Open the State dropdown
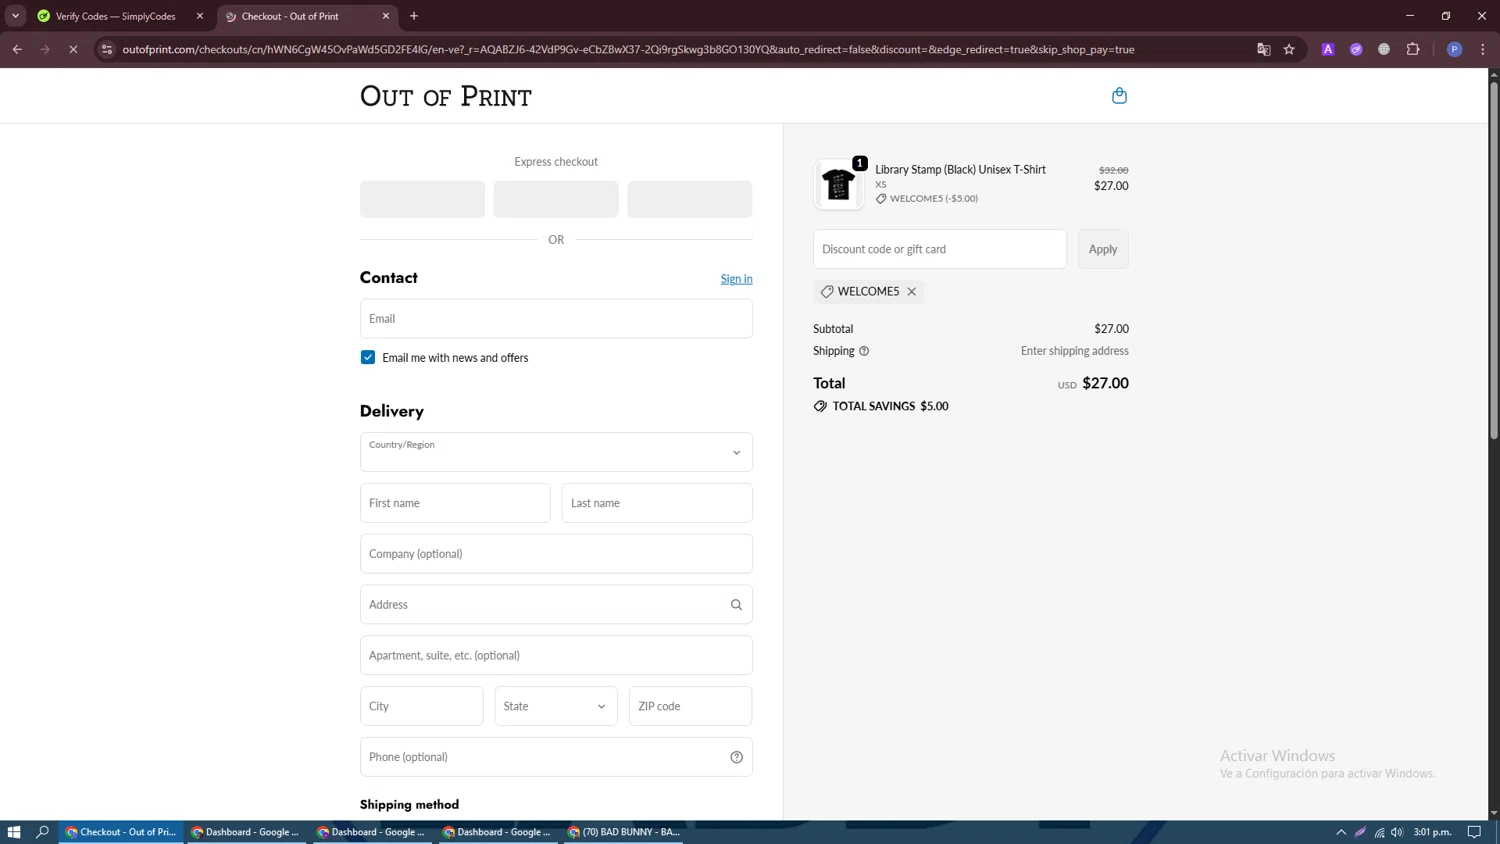The height and width of the screenshot is (844, 1500). tap(556, 706)
